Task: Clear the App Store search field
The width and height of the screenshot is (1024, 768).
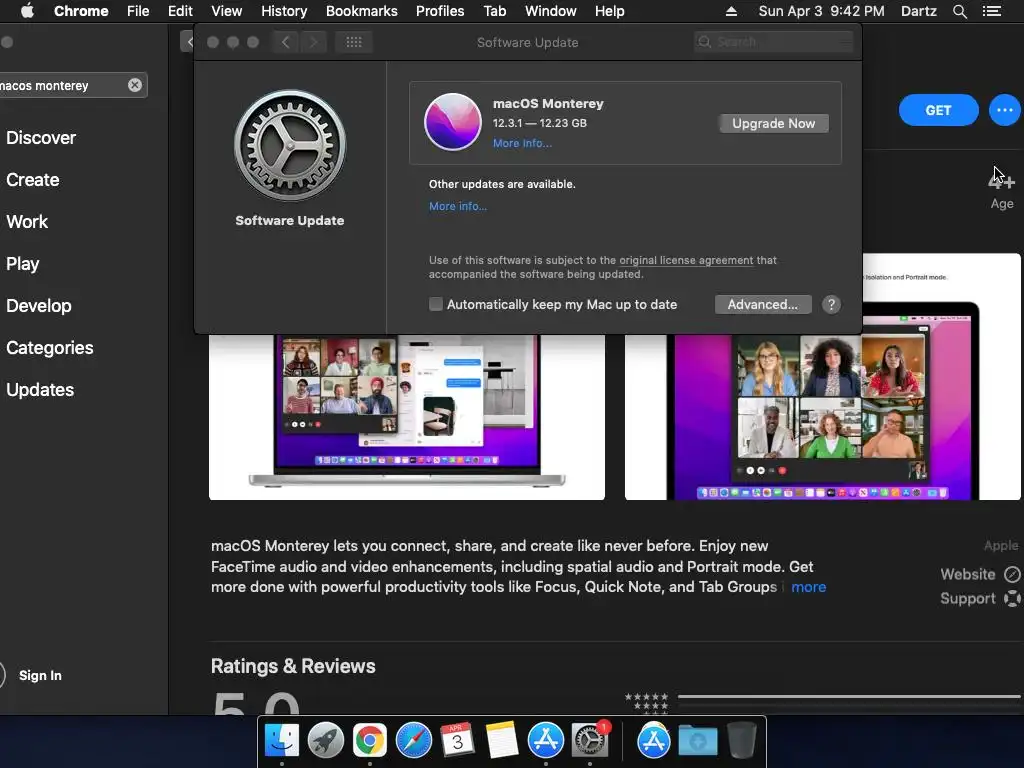Action: click(x=135, y=85)
